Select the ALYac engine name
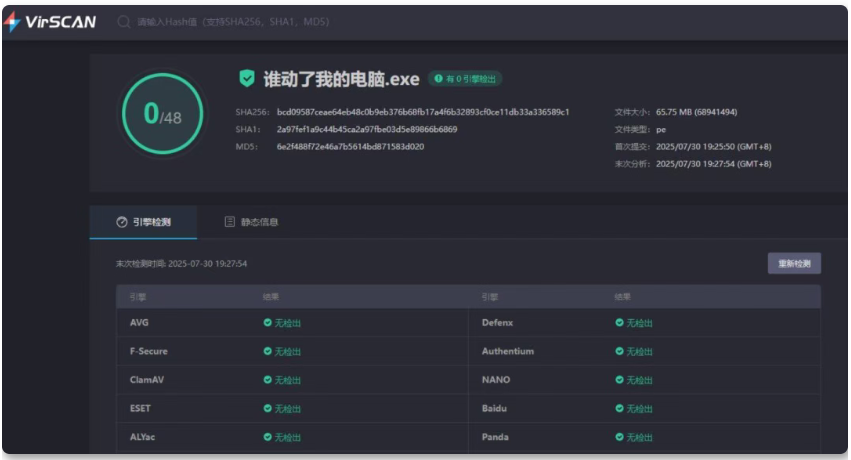This screenshot has width=851, height=460. coord(142,437)
